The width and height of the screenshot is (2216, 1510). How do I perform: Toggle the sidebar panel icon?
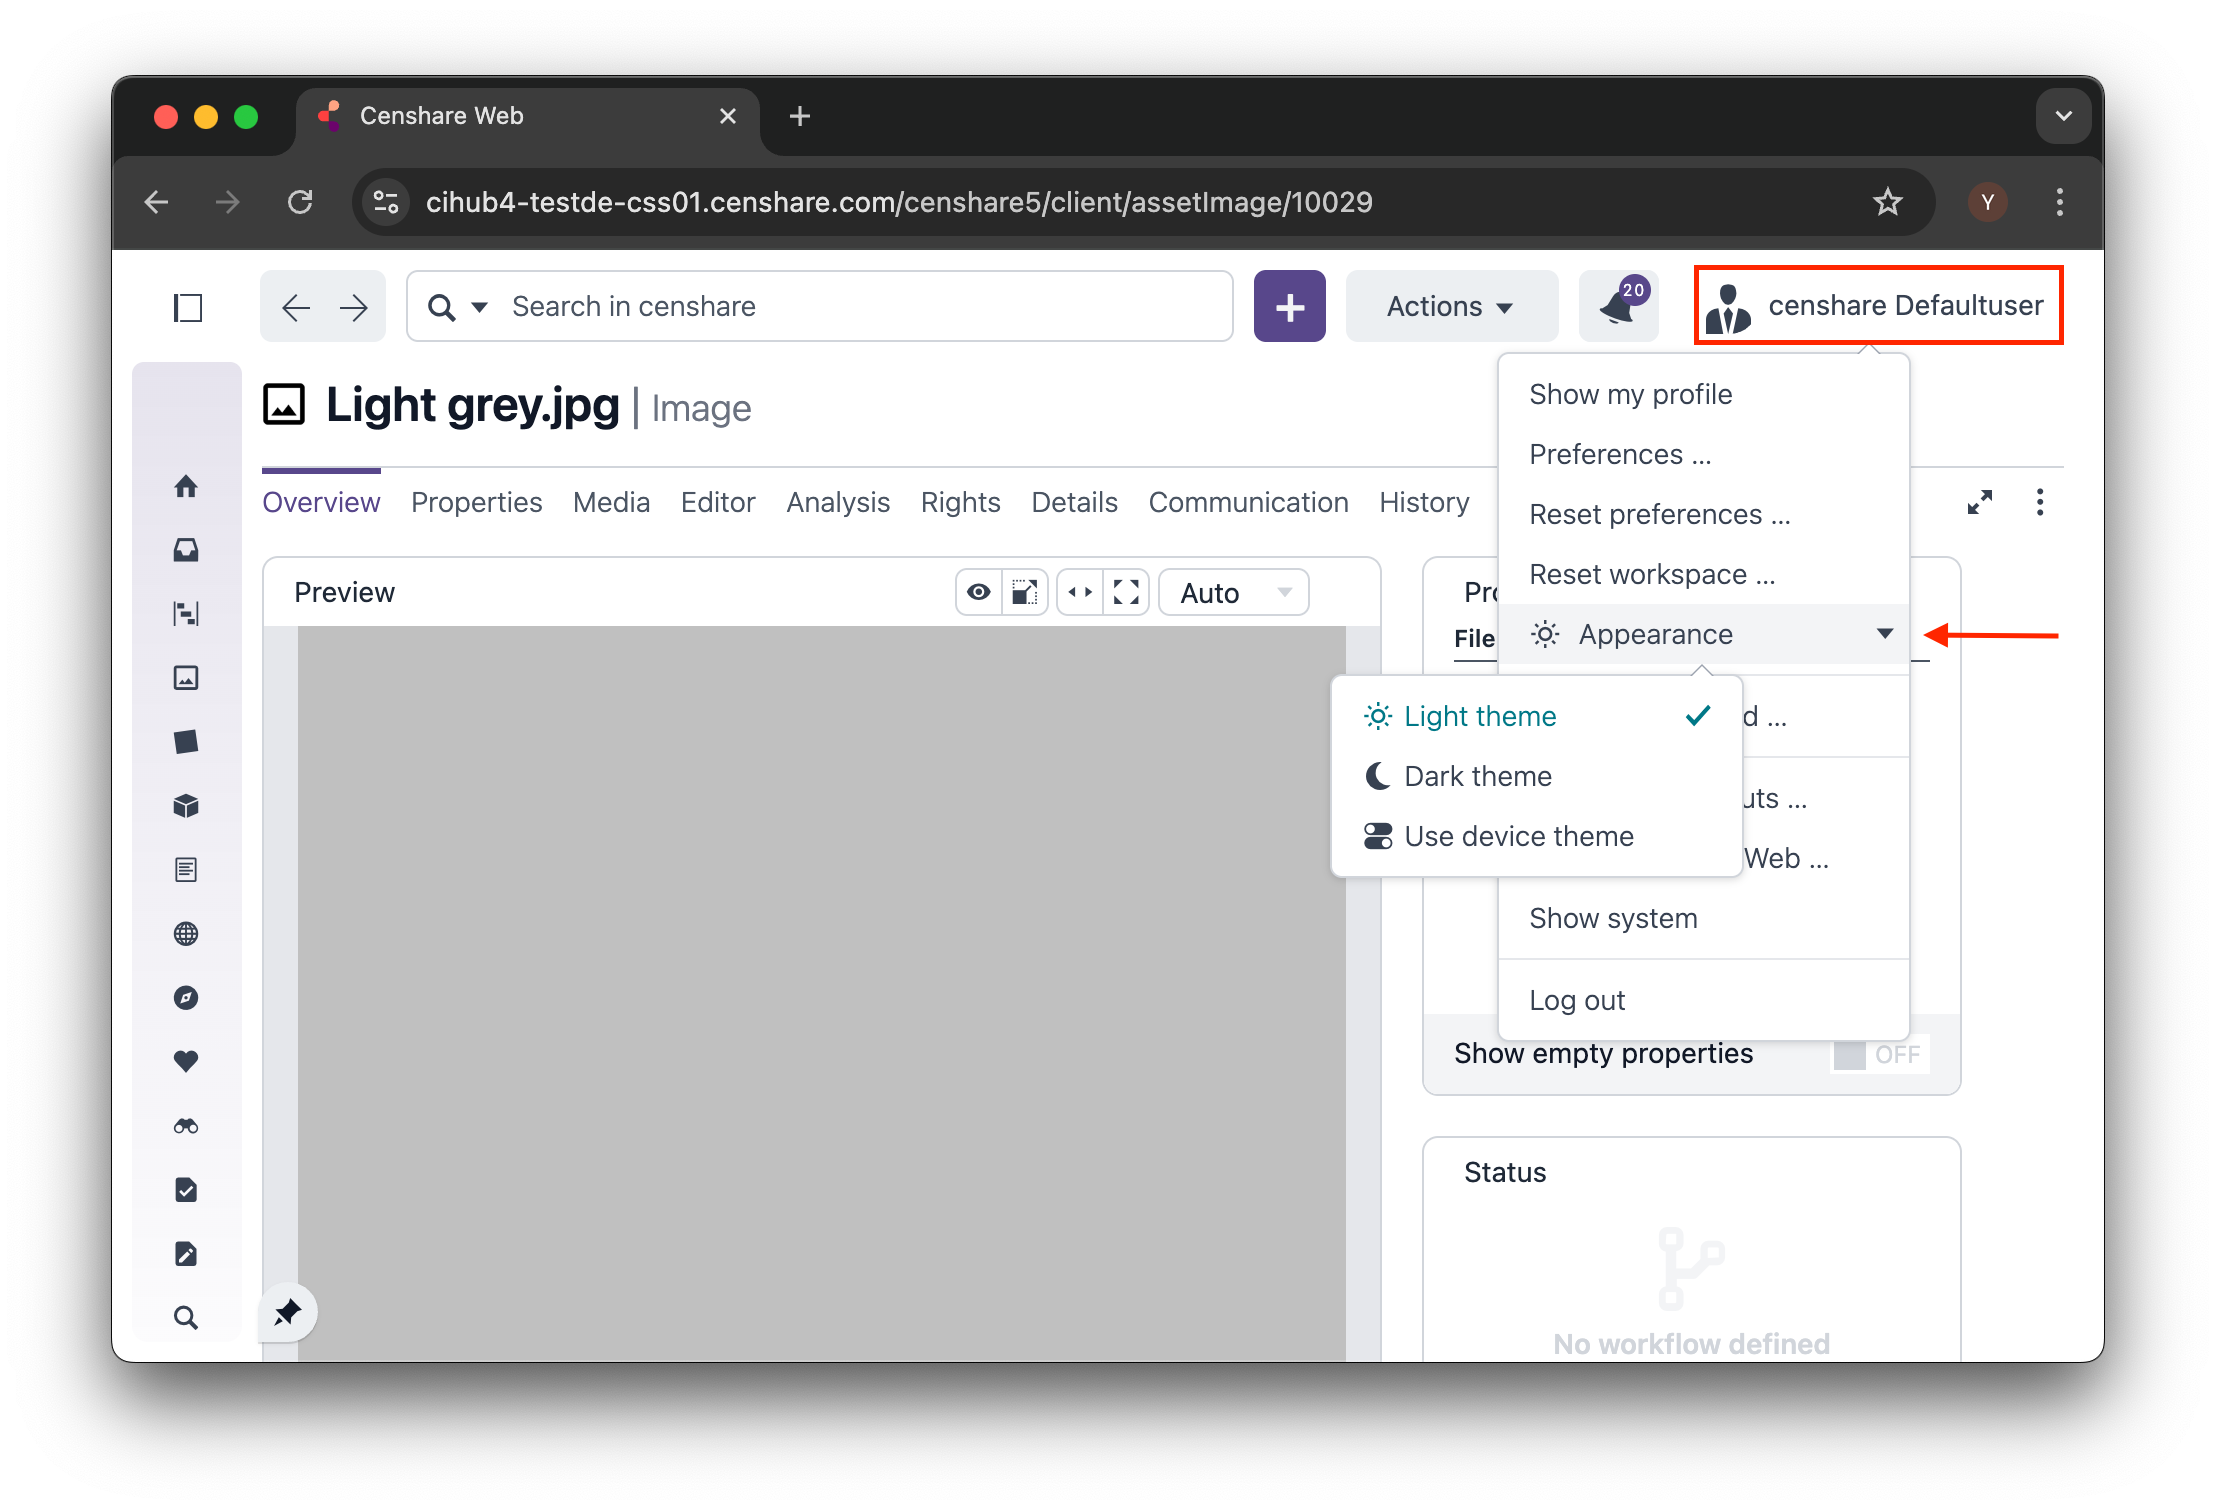[x=188, y=307]
